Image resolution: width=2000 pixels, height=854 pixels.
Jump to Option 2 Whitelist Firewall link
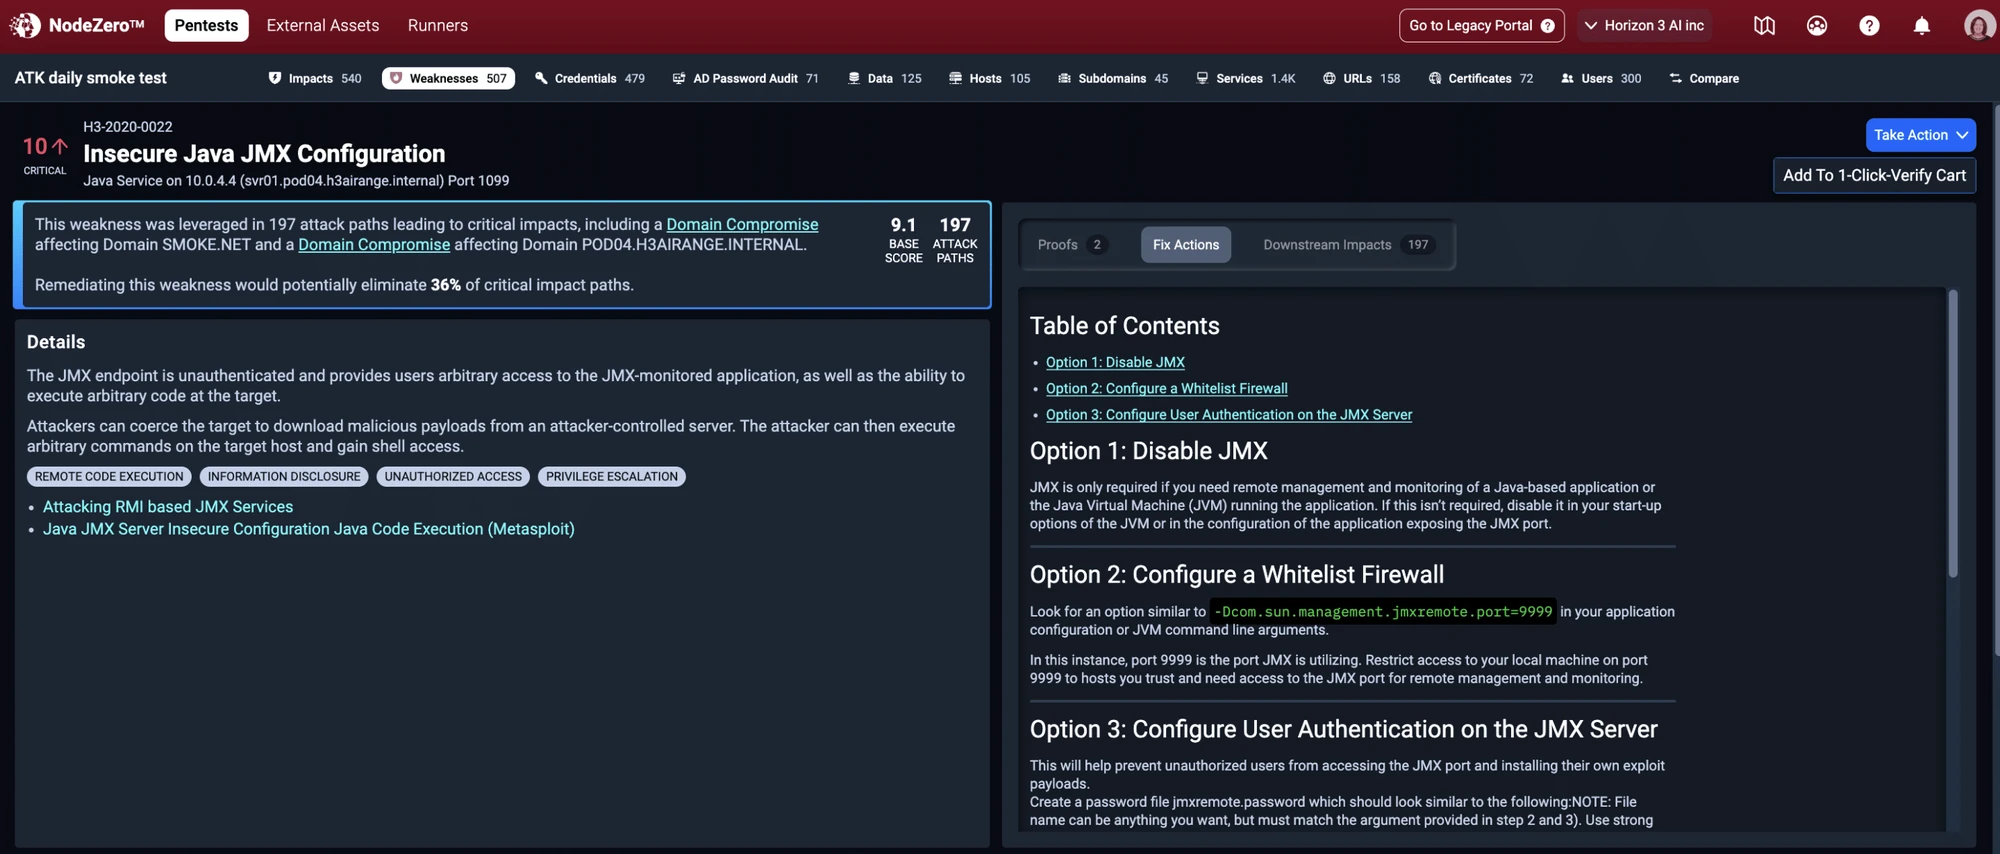[x=1166, y=388]
